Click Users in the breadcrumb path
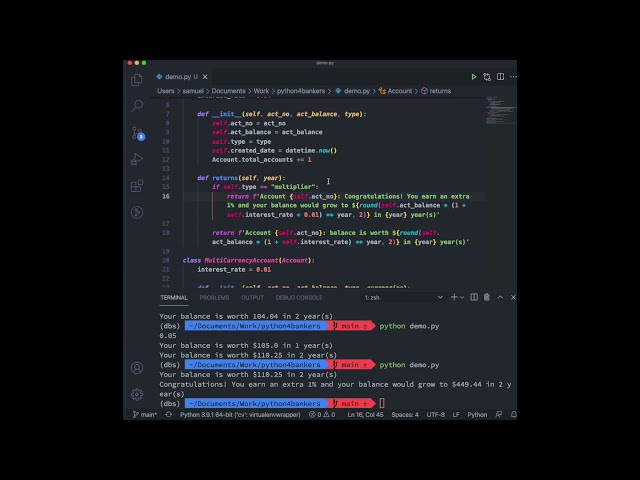640x480 pixels. click(166, 91)
